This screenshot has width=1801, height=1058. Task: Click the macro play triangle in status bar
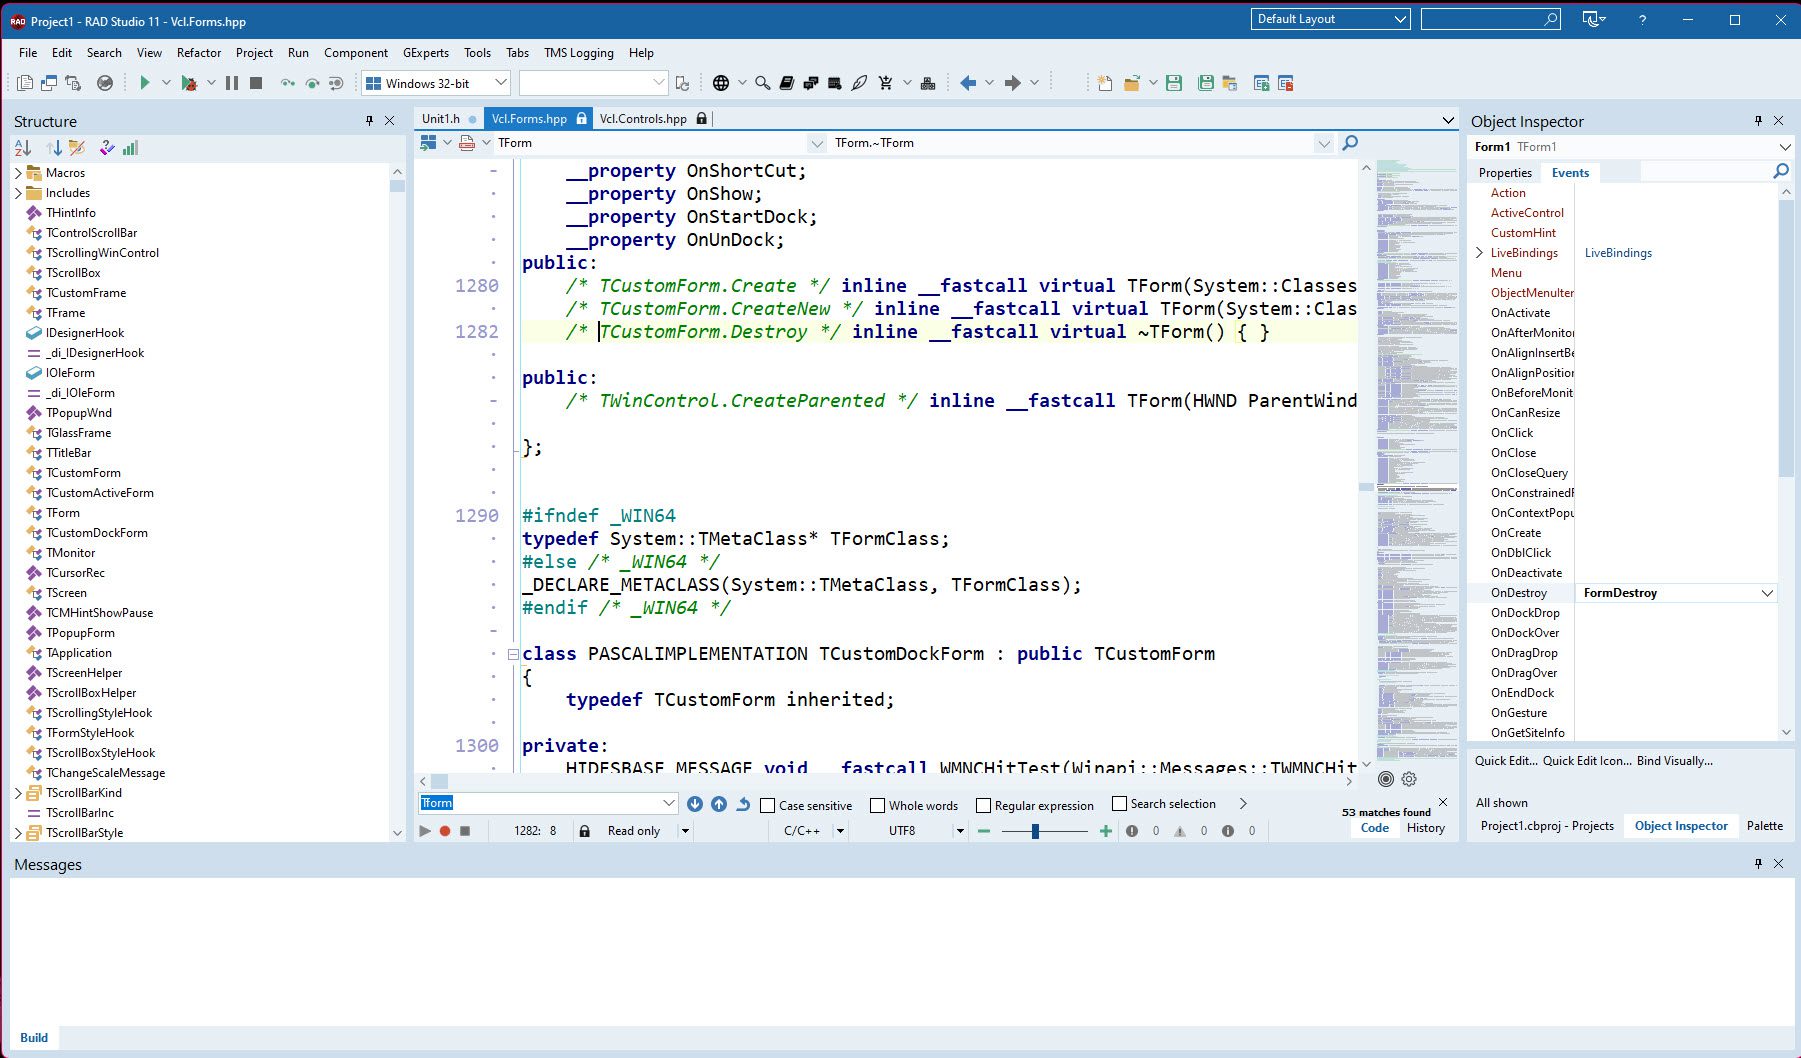point(425,831)
